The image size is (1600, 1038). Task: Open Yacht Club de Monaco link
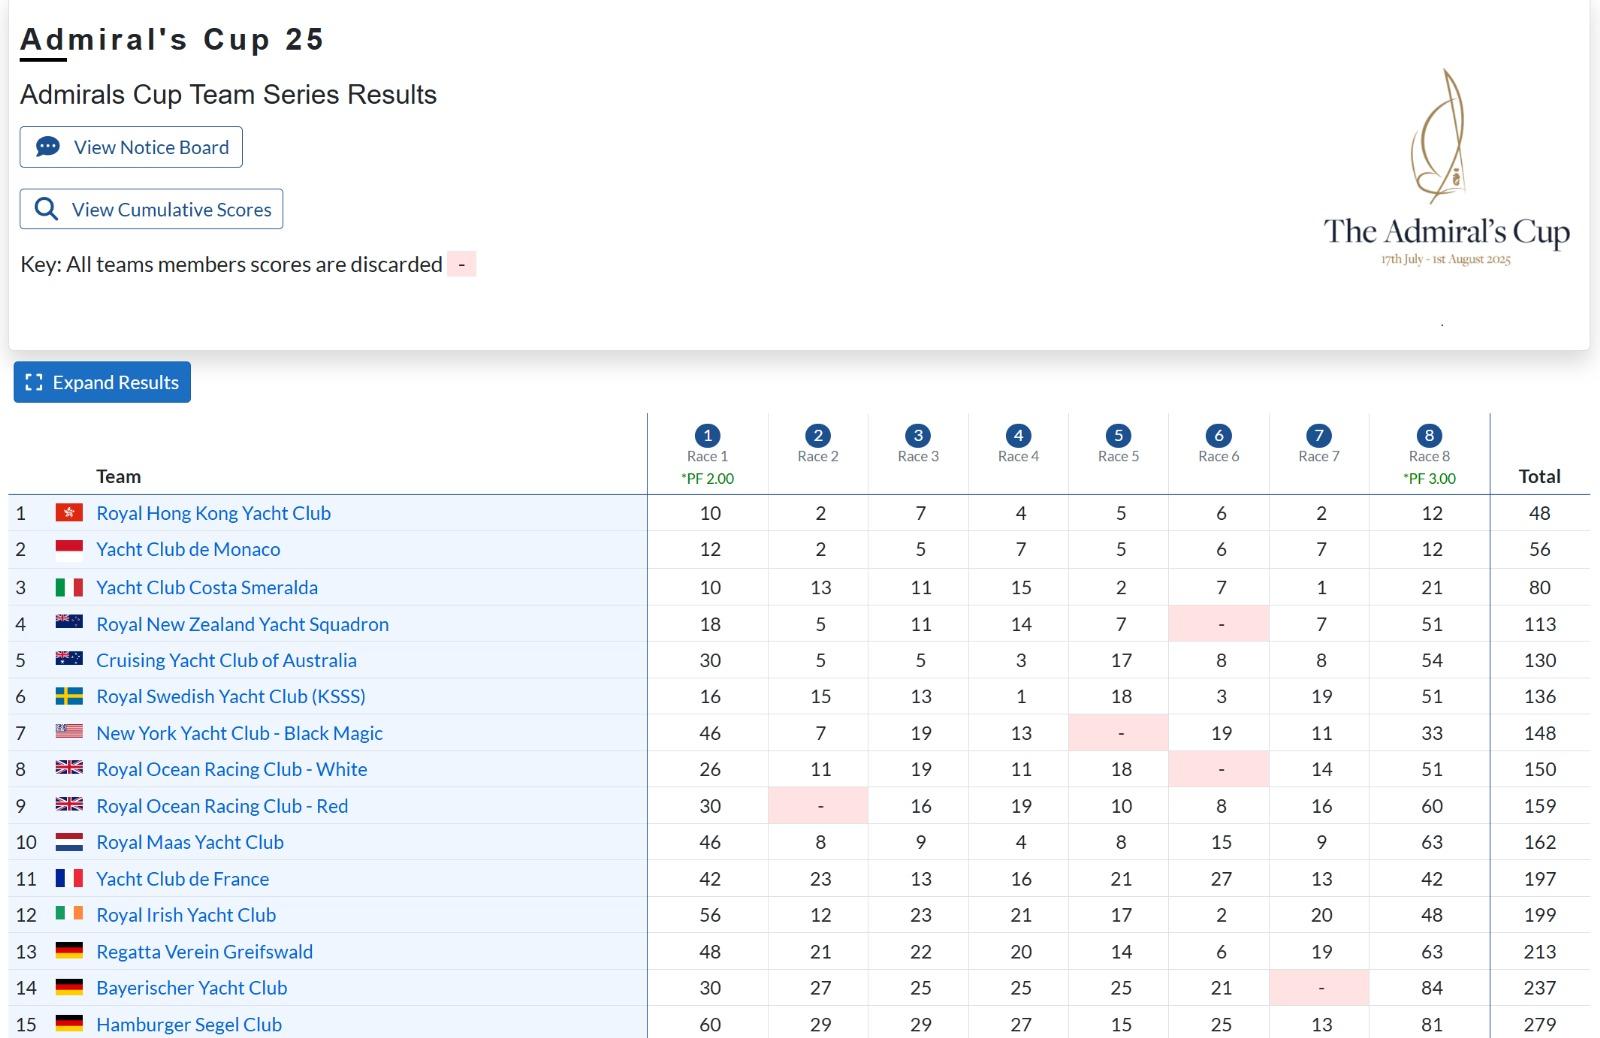point(188,549)
